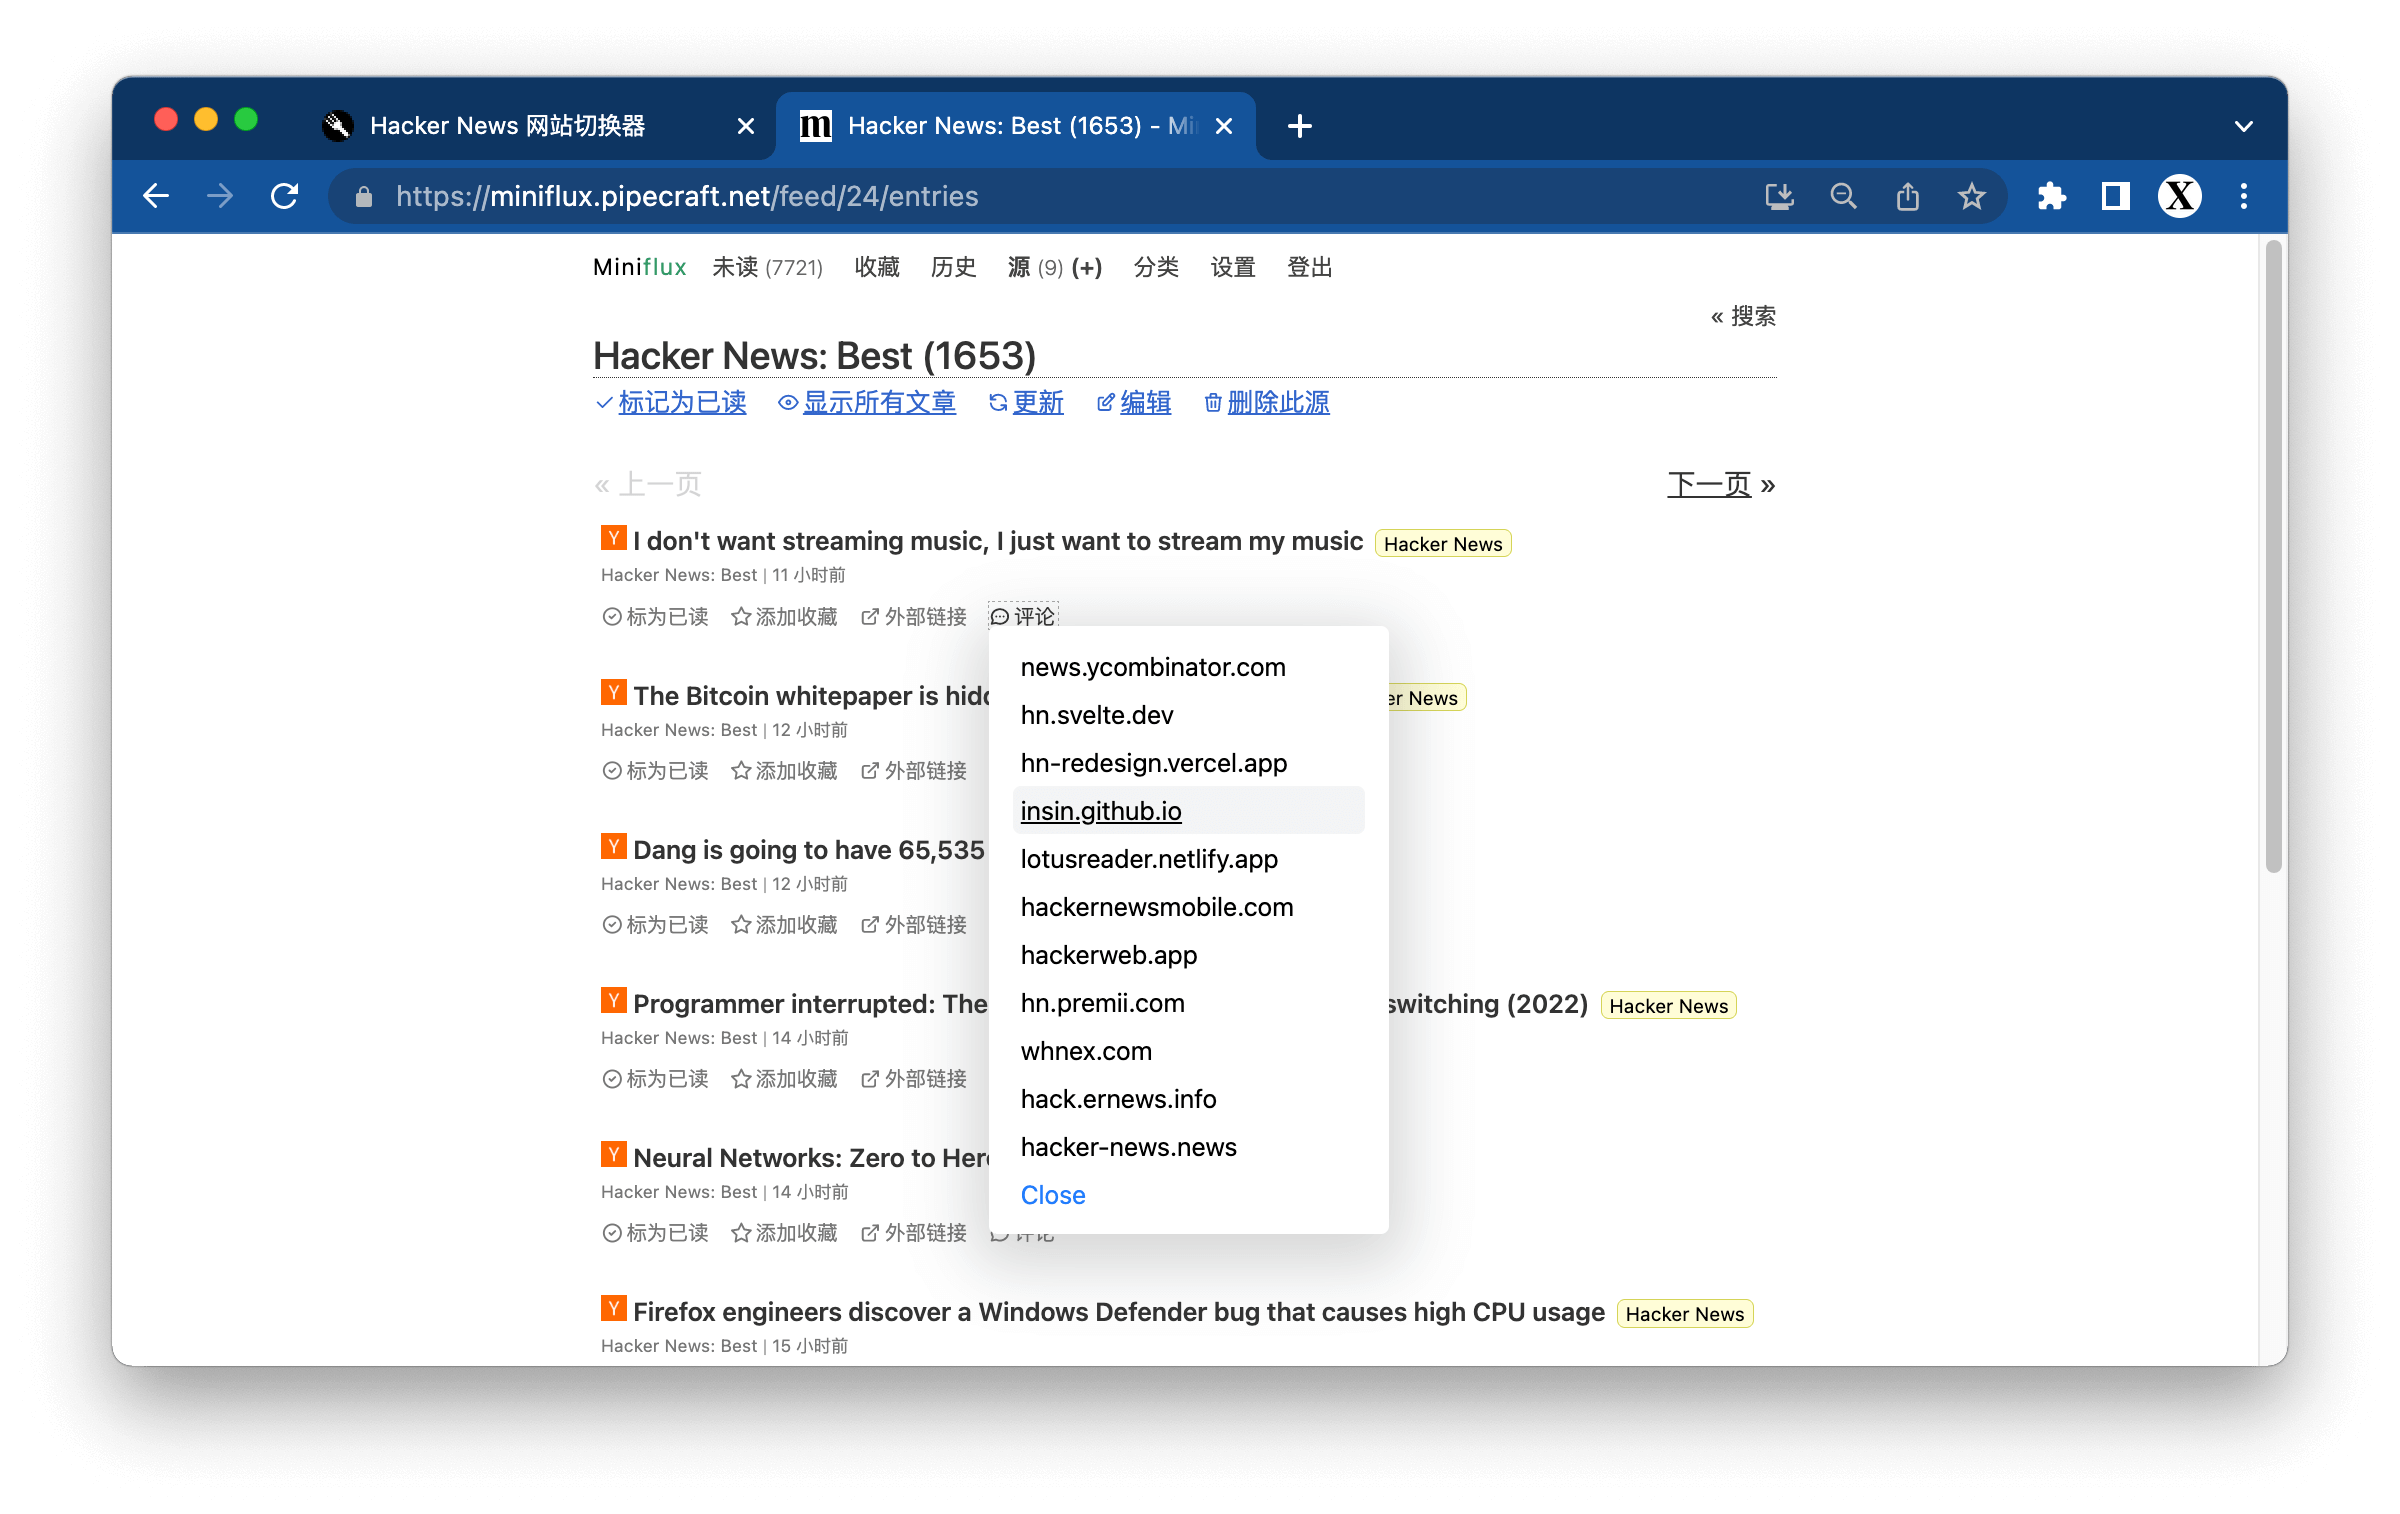Close the Hacker News: Best (1653) tab
Viewport: 2400px width, 1514px height.
pyautogui.click(x=1223, y=126)
